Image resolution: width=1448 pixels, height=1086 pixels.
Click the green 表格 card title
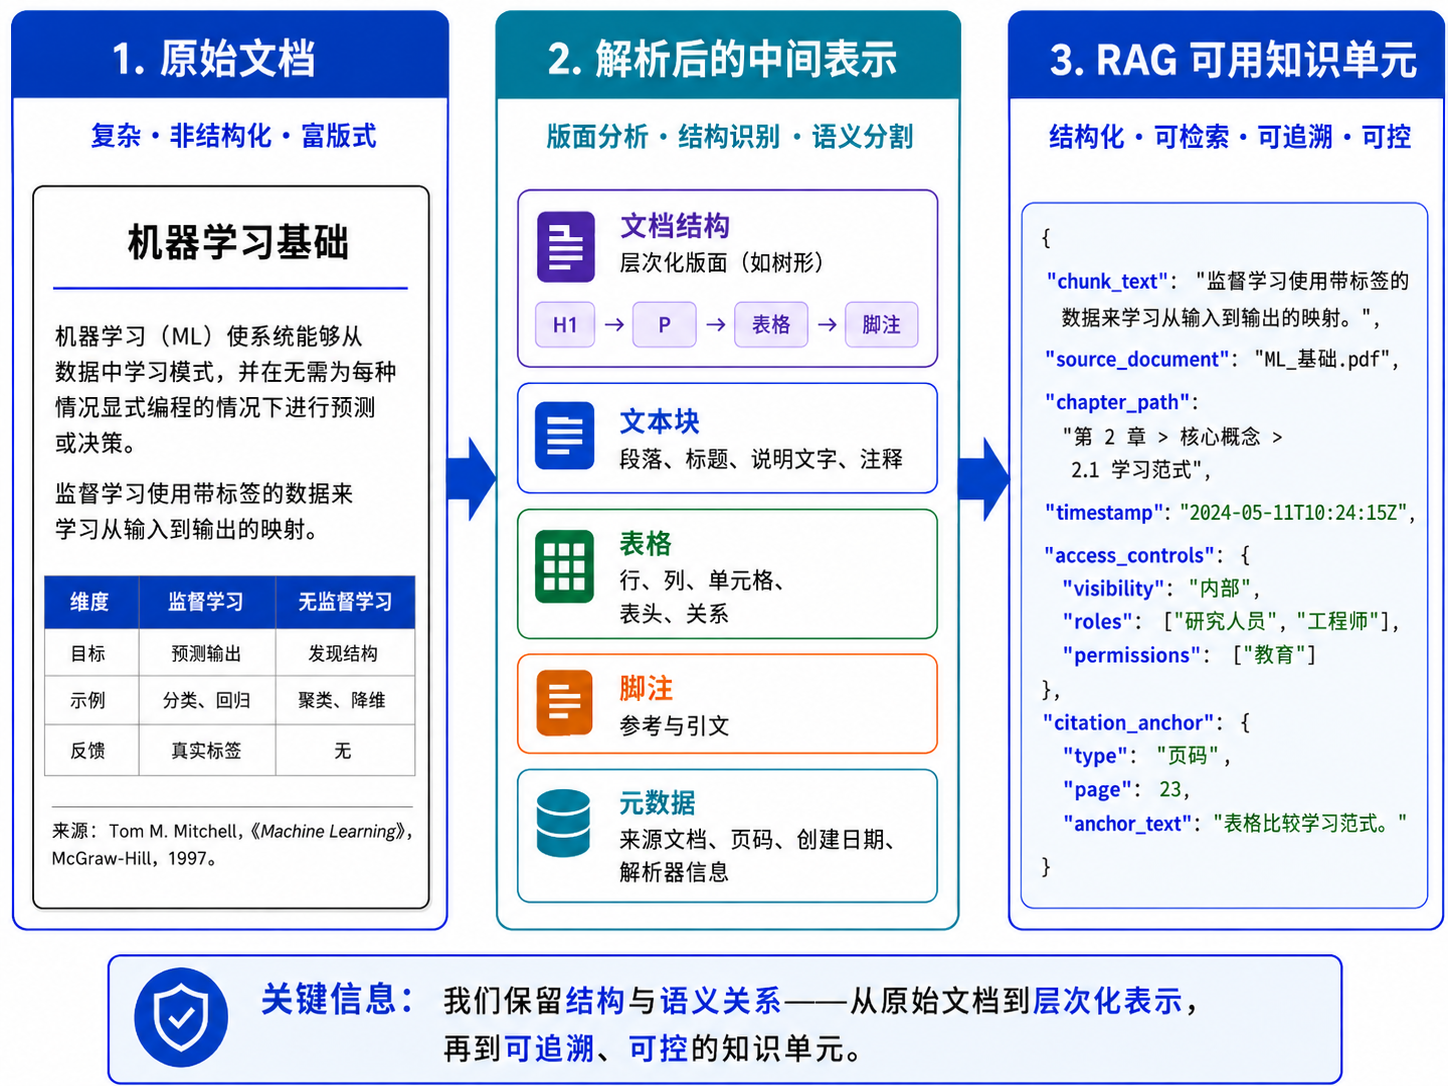(x=646, y=544)
